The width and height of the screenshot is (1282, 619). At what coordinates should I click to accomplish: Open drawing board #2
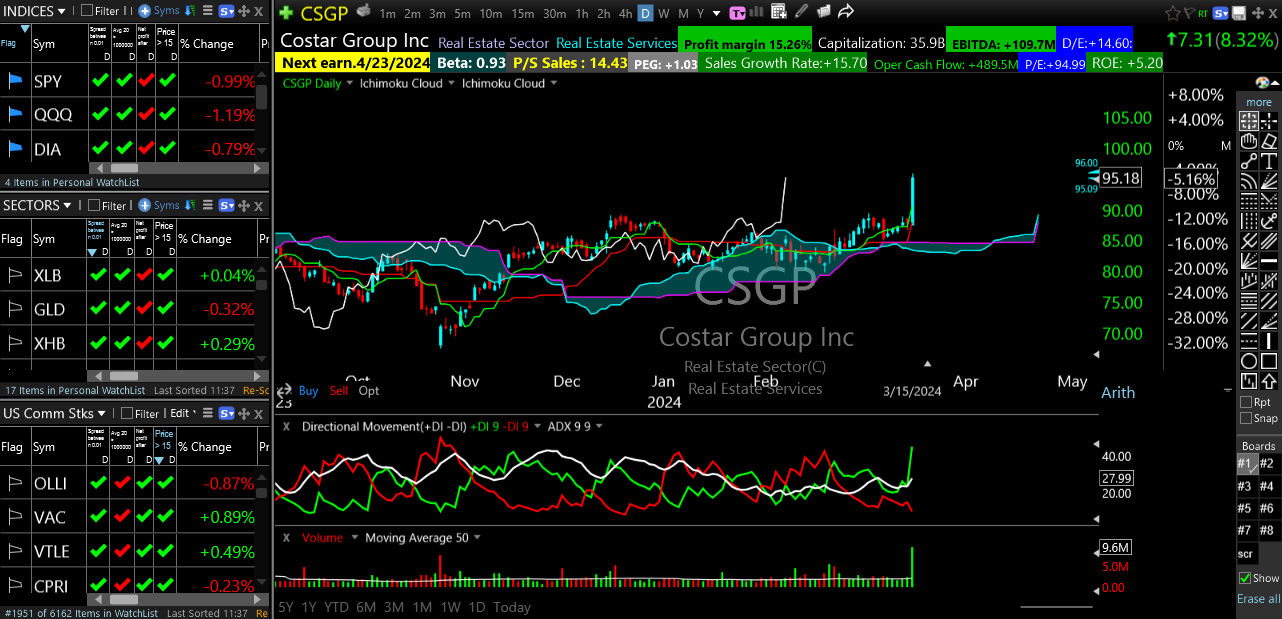click(x=1267, y=463)
